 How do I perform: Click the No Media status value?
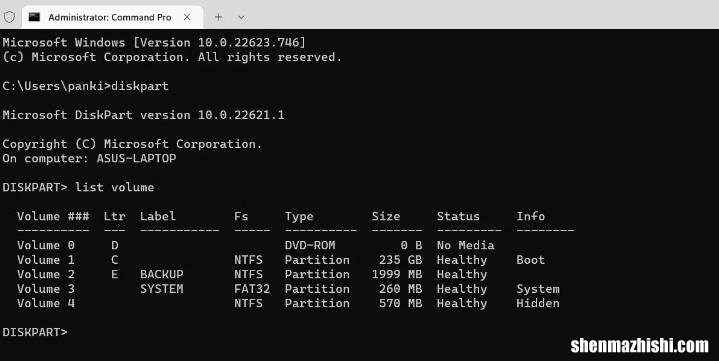click(465, 245)
